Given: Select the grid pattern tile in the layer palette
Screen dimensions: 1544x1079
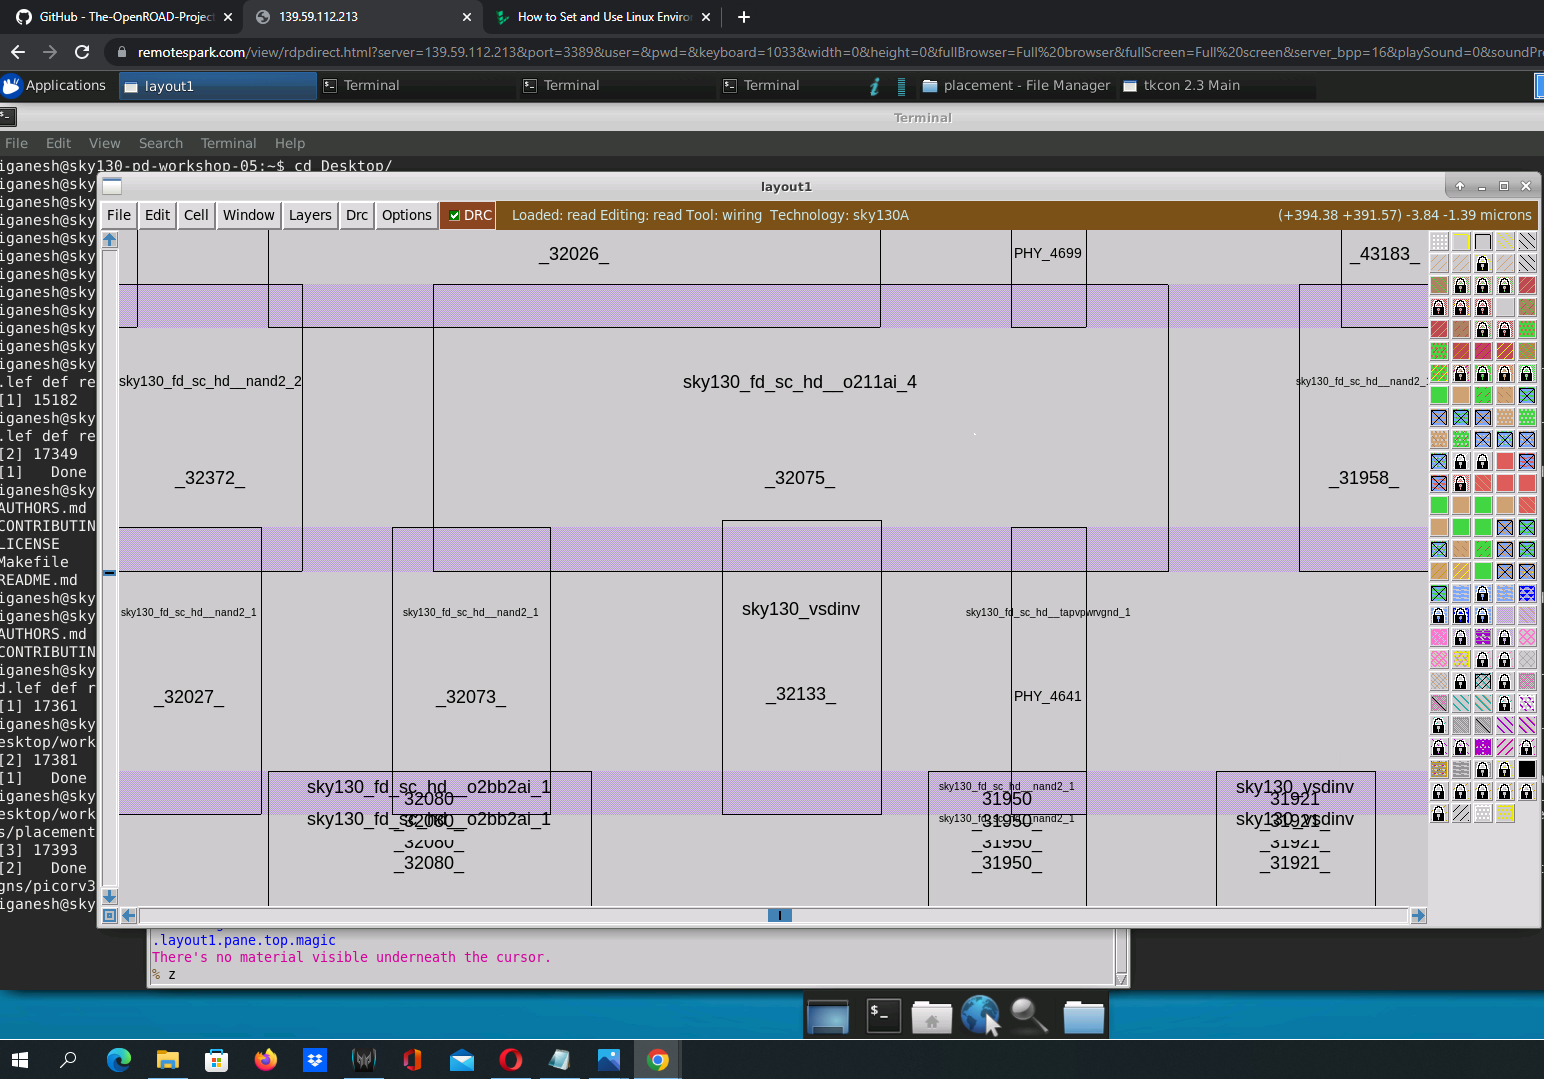Looking at the screenshot, I should click(x=1438, y=241).
